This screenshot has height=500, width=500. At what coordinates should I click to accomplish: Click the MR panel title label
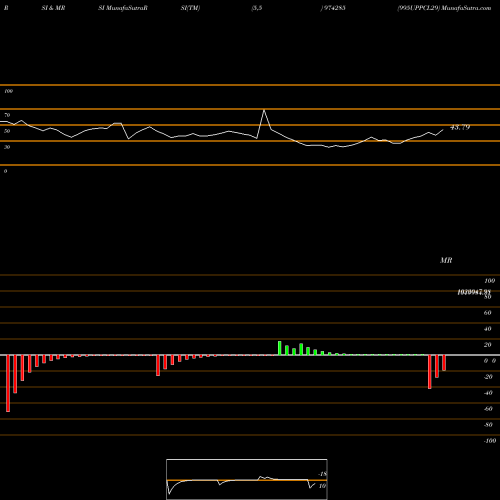[446, 260]
